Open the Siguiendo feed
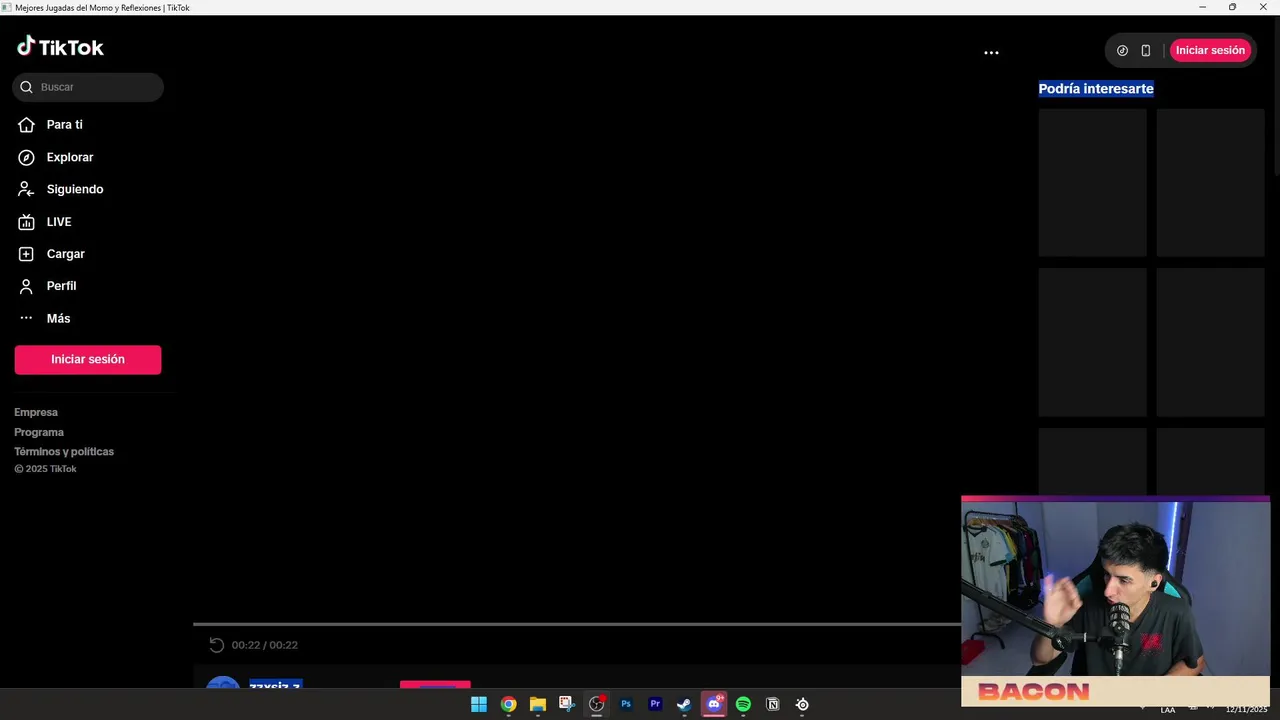The height and width of the screenshot is (720, 1280). pos(74,189)
